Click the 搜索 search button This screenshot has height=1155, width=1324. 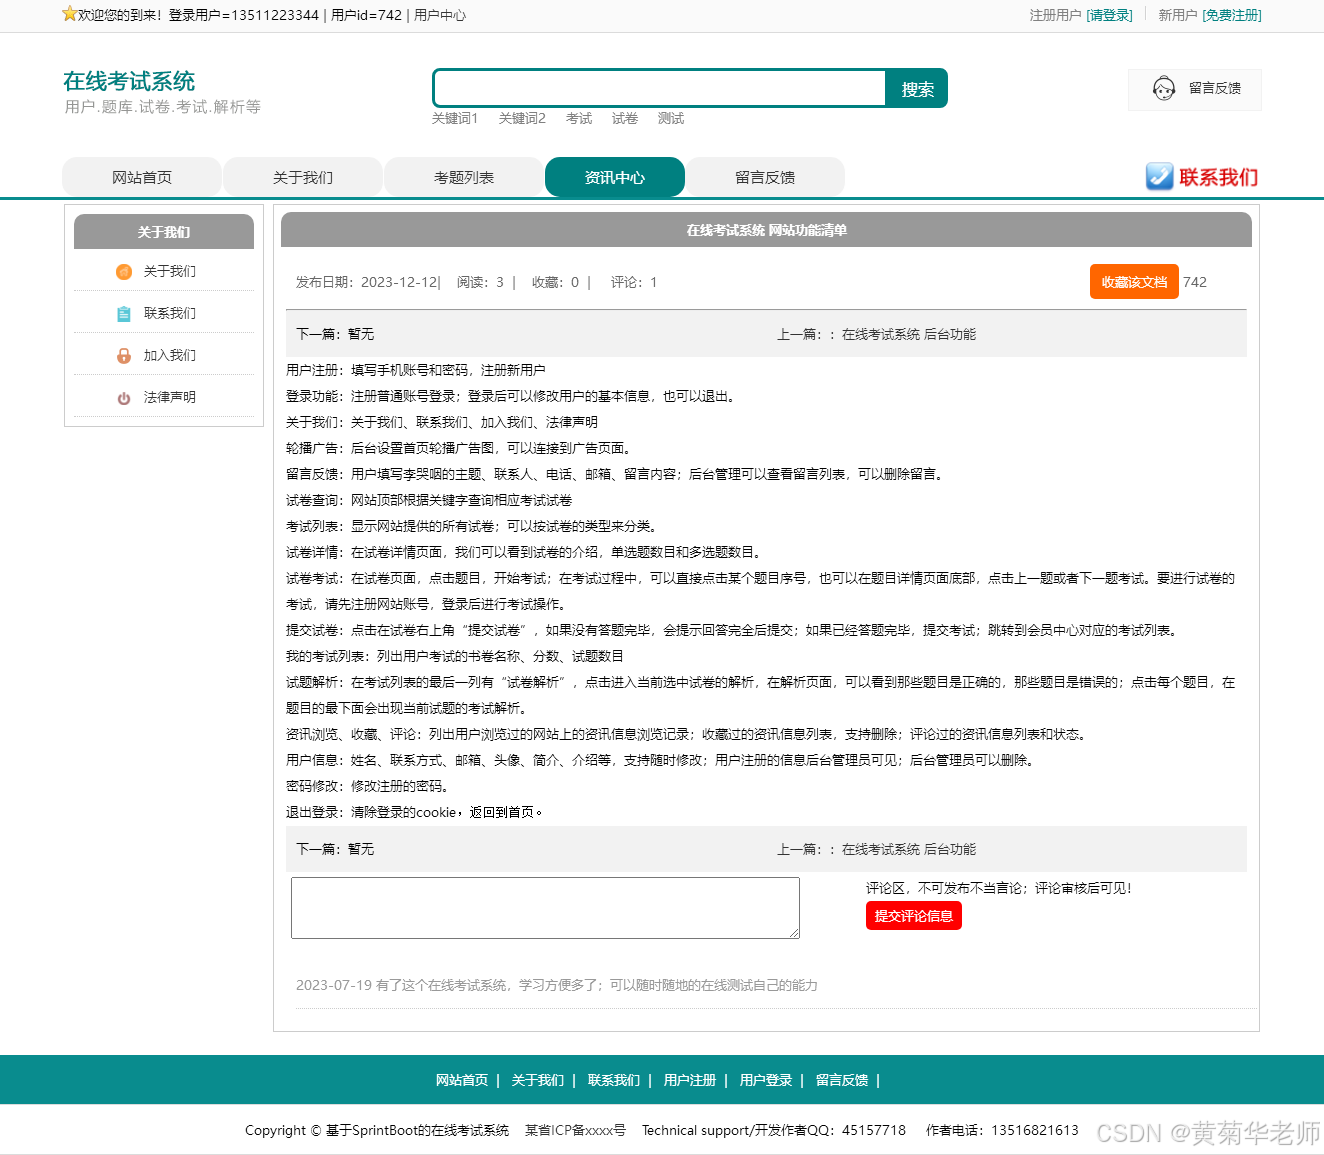click(x=917, y=89)
